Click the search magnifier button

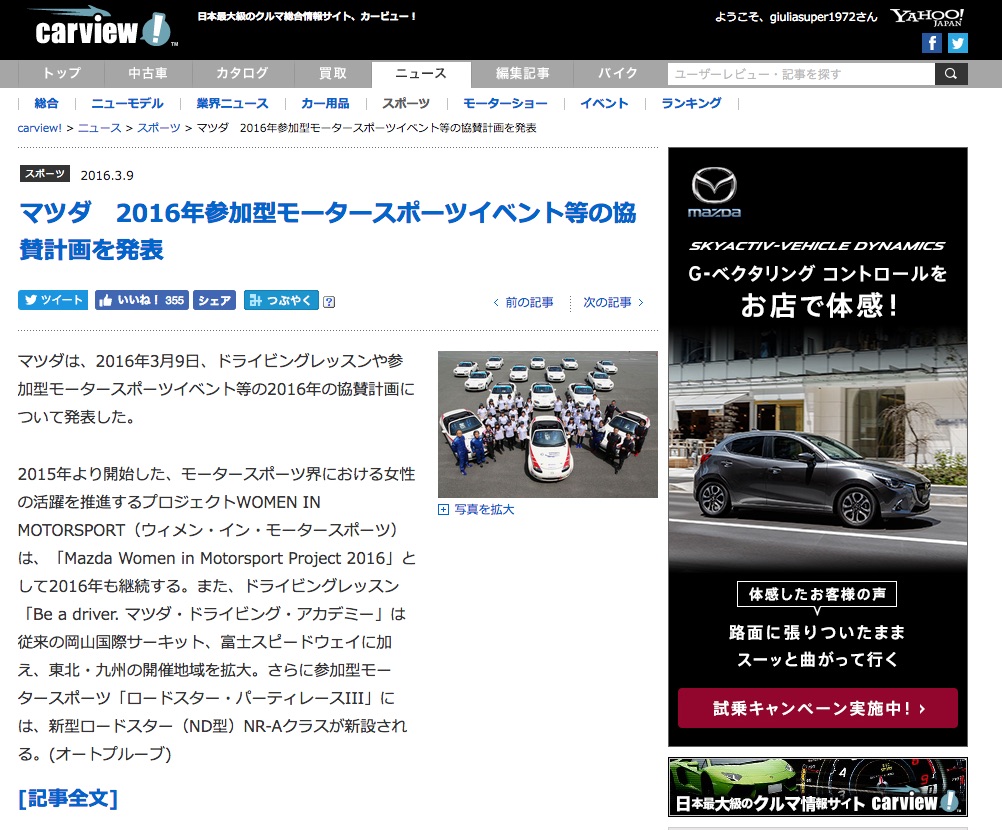(951, 74)
